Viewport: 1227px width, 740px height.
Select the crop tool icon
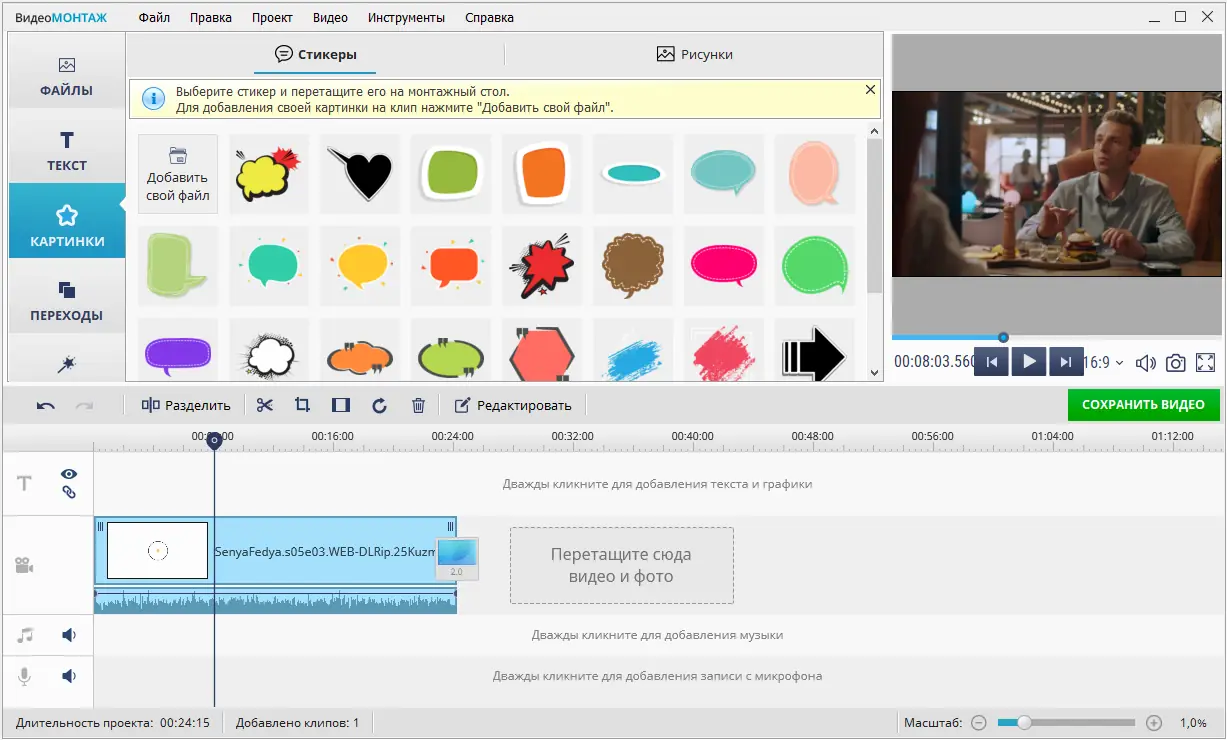[x=302, y=405]
